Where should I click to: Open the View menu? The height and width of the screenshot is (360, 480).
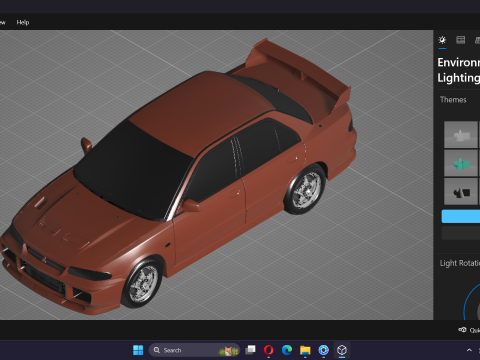(x=3, y=22)
